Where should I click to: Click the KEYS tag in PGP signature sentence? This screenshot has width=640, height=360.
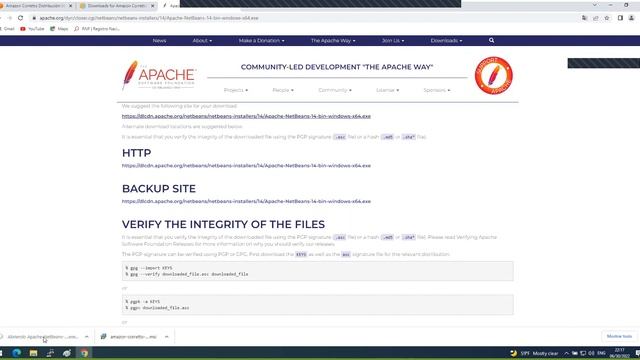tap(301, 254)
